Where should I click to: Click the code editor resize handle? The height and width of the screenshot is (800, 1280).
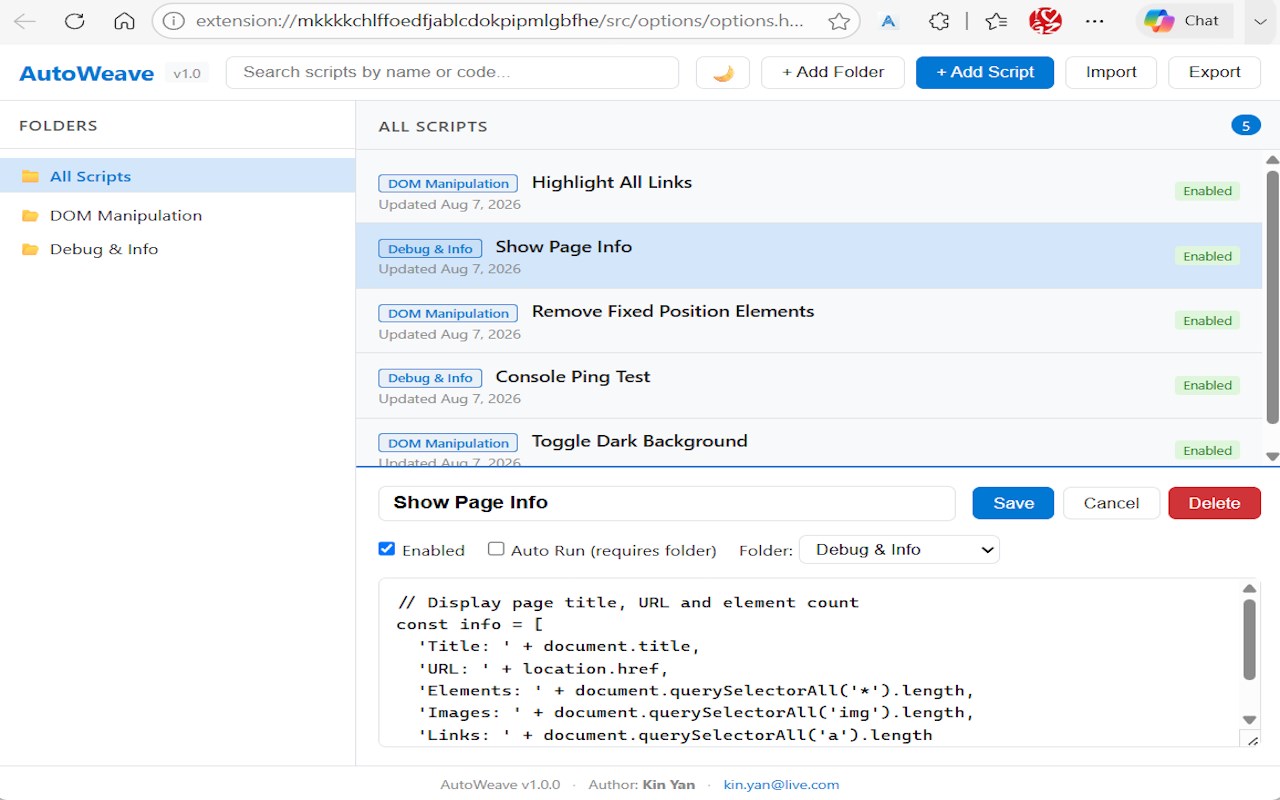click(1250, 739)
